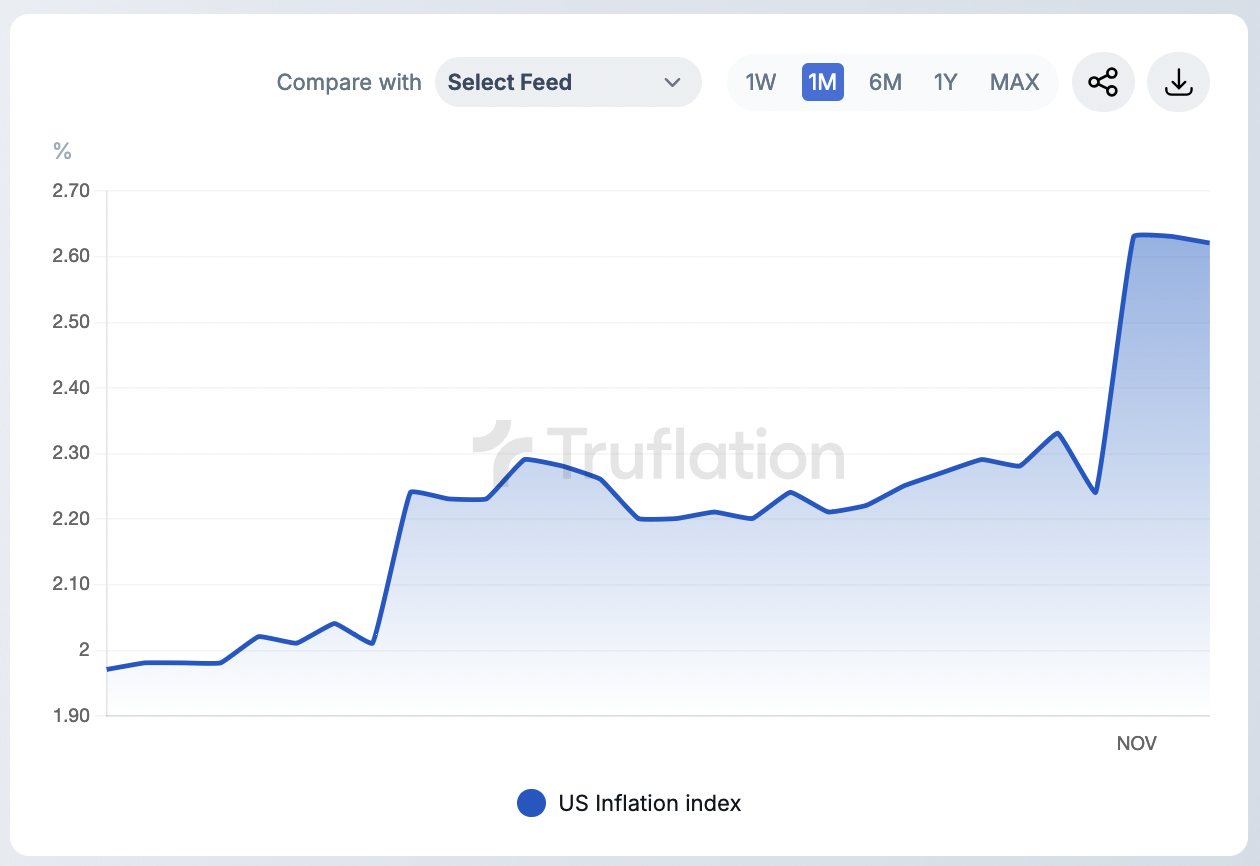Click the % unit label above the axis
The height and width of the screenshot is (866, 1260).
point(62,151)
